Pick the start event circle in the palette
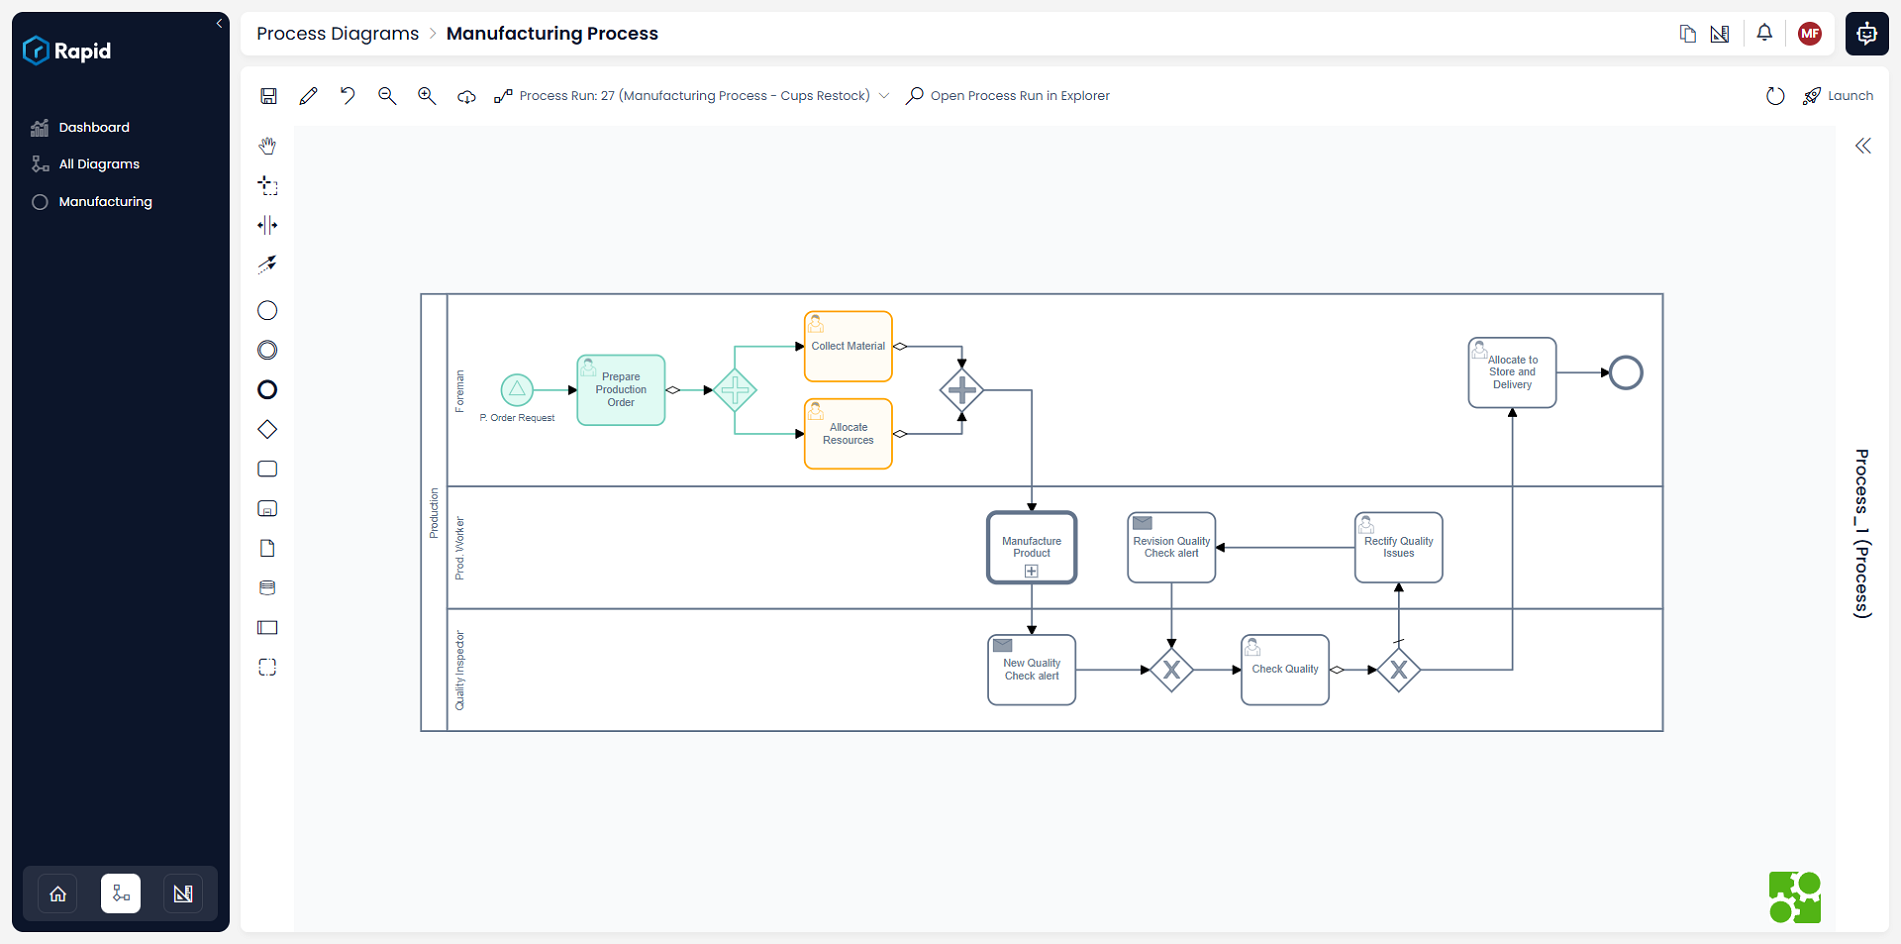 (267, 311)
